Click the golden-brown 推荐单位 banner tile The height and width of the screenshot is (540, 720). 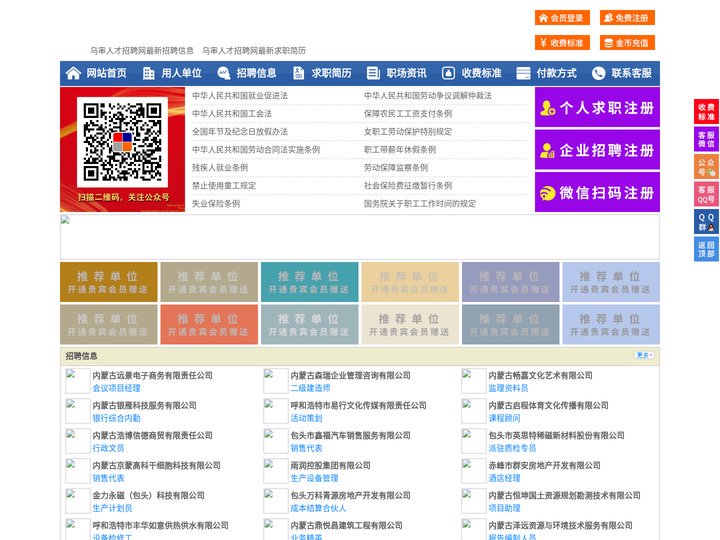click(x=108, y=282)
